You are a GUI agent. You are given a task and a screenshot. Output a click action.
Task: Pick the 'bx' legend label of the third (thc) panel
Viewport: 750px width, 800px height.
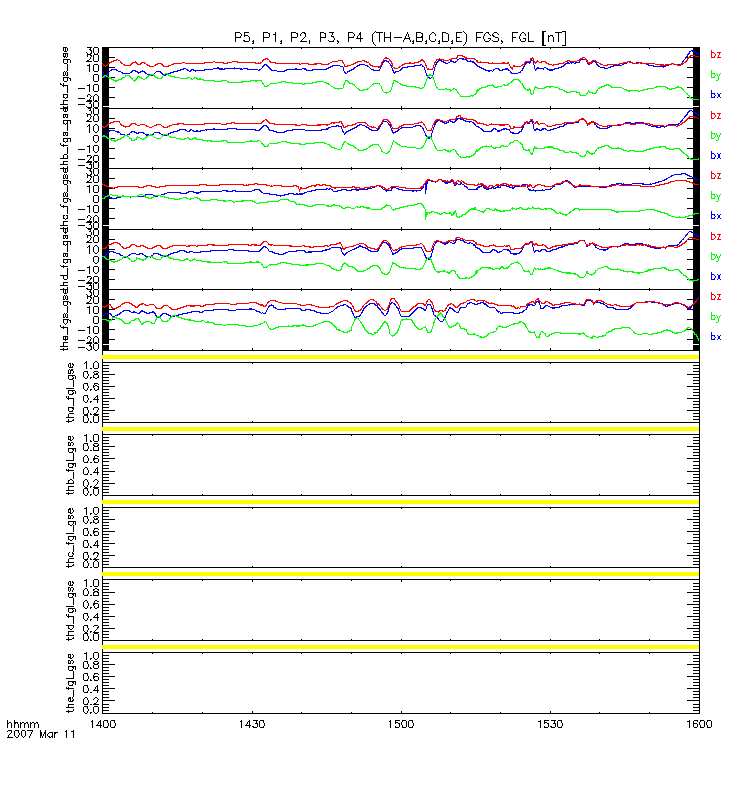point(715,216)
